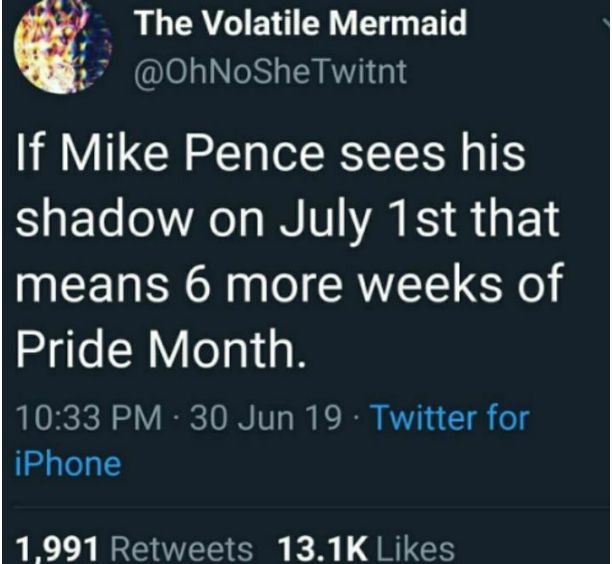Open the Likes label list

coord(416,550)
